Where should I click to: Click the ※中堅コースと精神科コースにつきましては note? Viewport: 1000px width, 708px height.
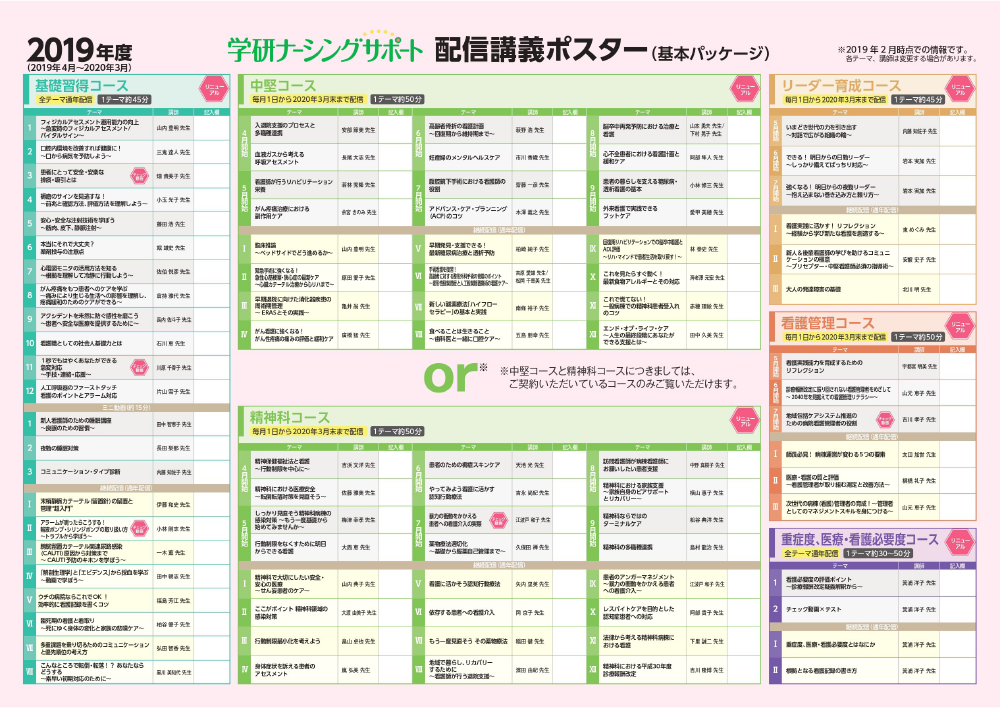(x=619, y=377)
